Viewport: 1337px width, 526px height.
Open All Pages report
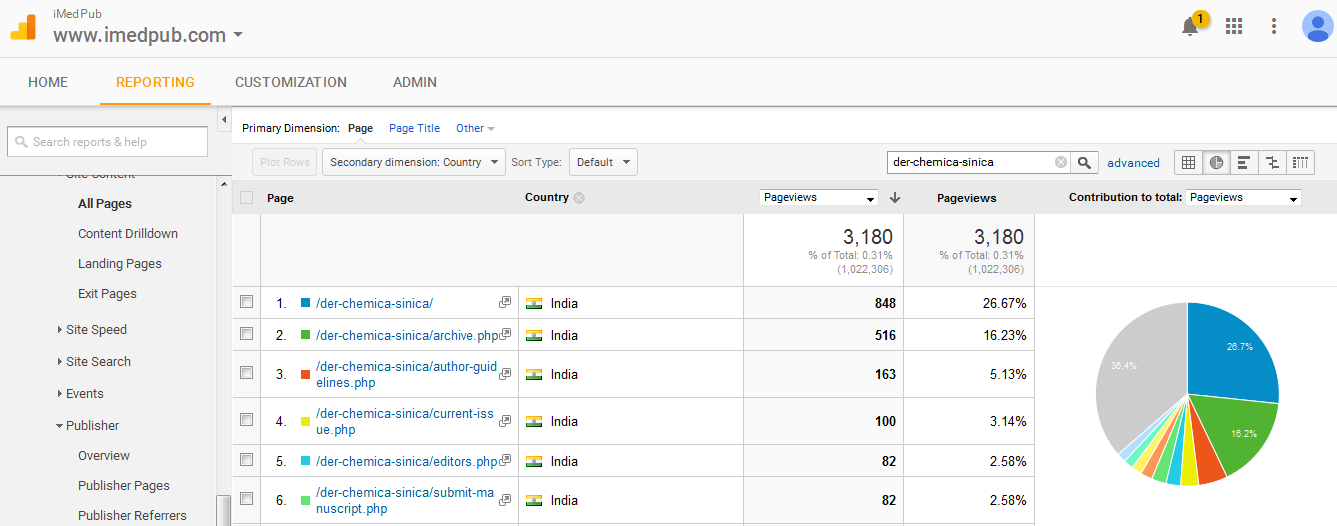tap(105, 203)
